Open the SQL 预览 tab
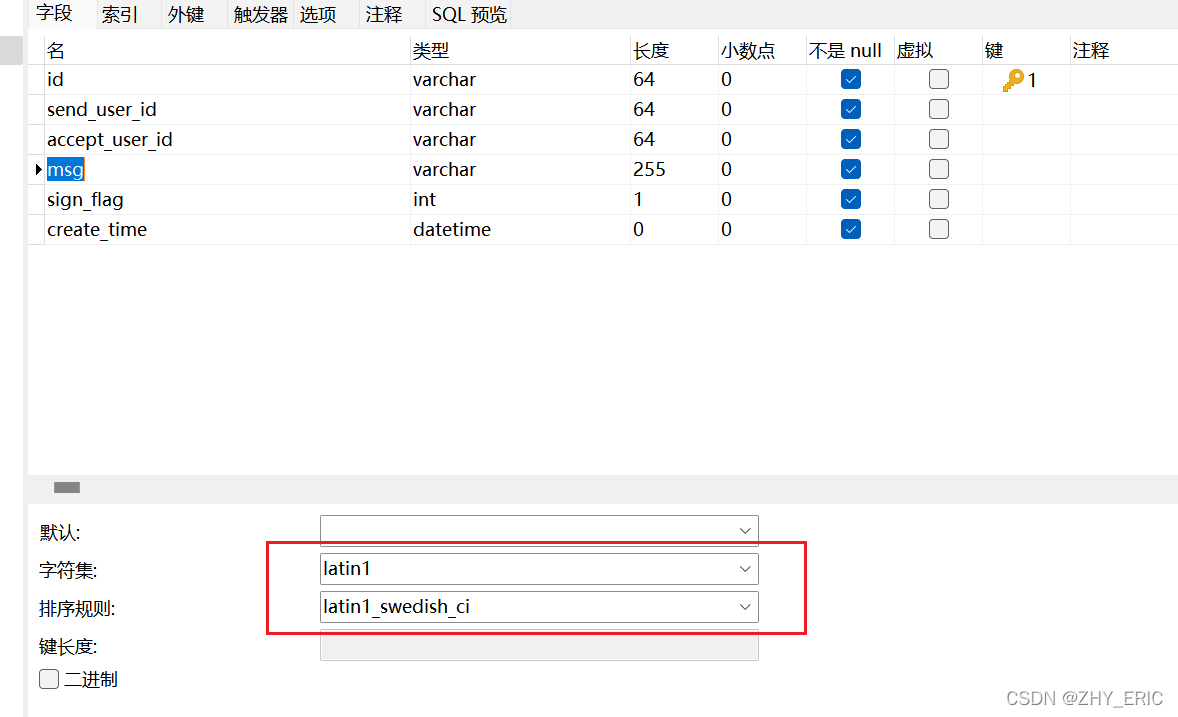 click(x=469, y=14)
